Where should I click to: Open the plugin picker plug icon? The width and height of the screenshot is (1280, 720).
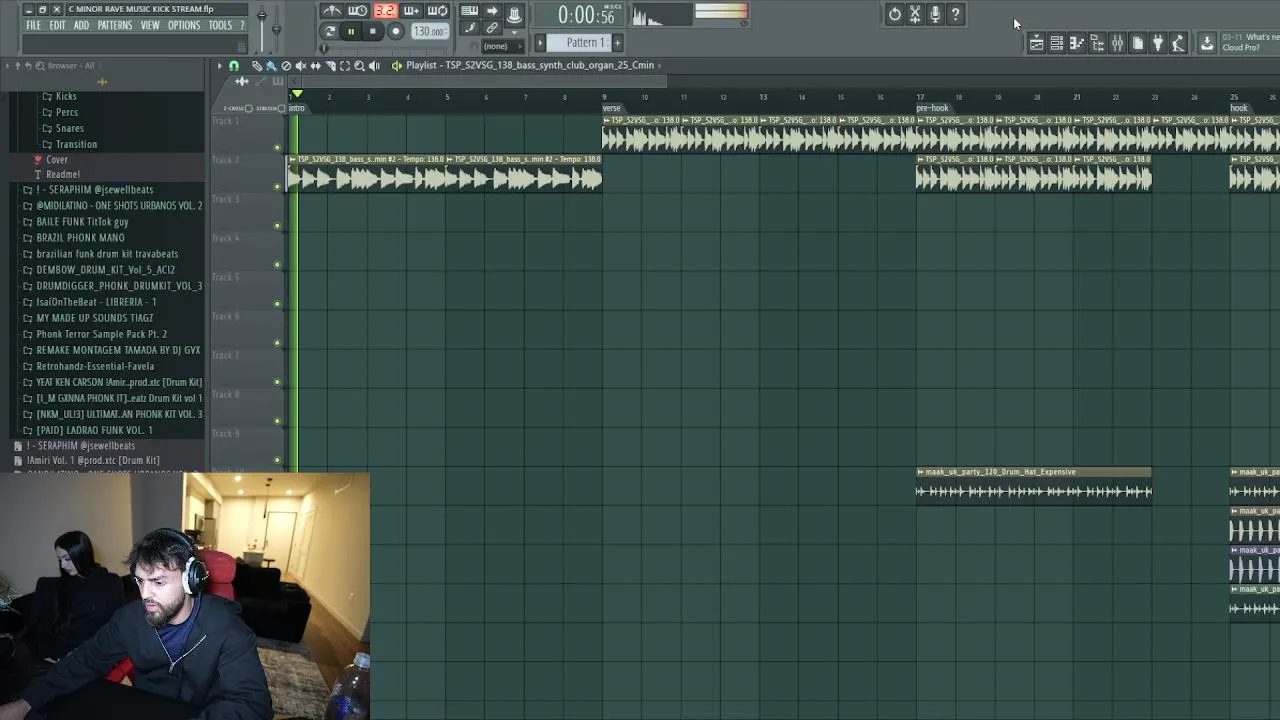(x=1158, y=43)
